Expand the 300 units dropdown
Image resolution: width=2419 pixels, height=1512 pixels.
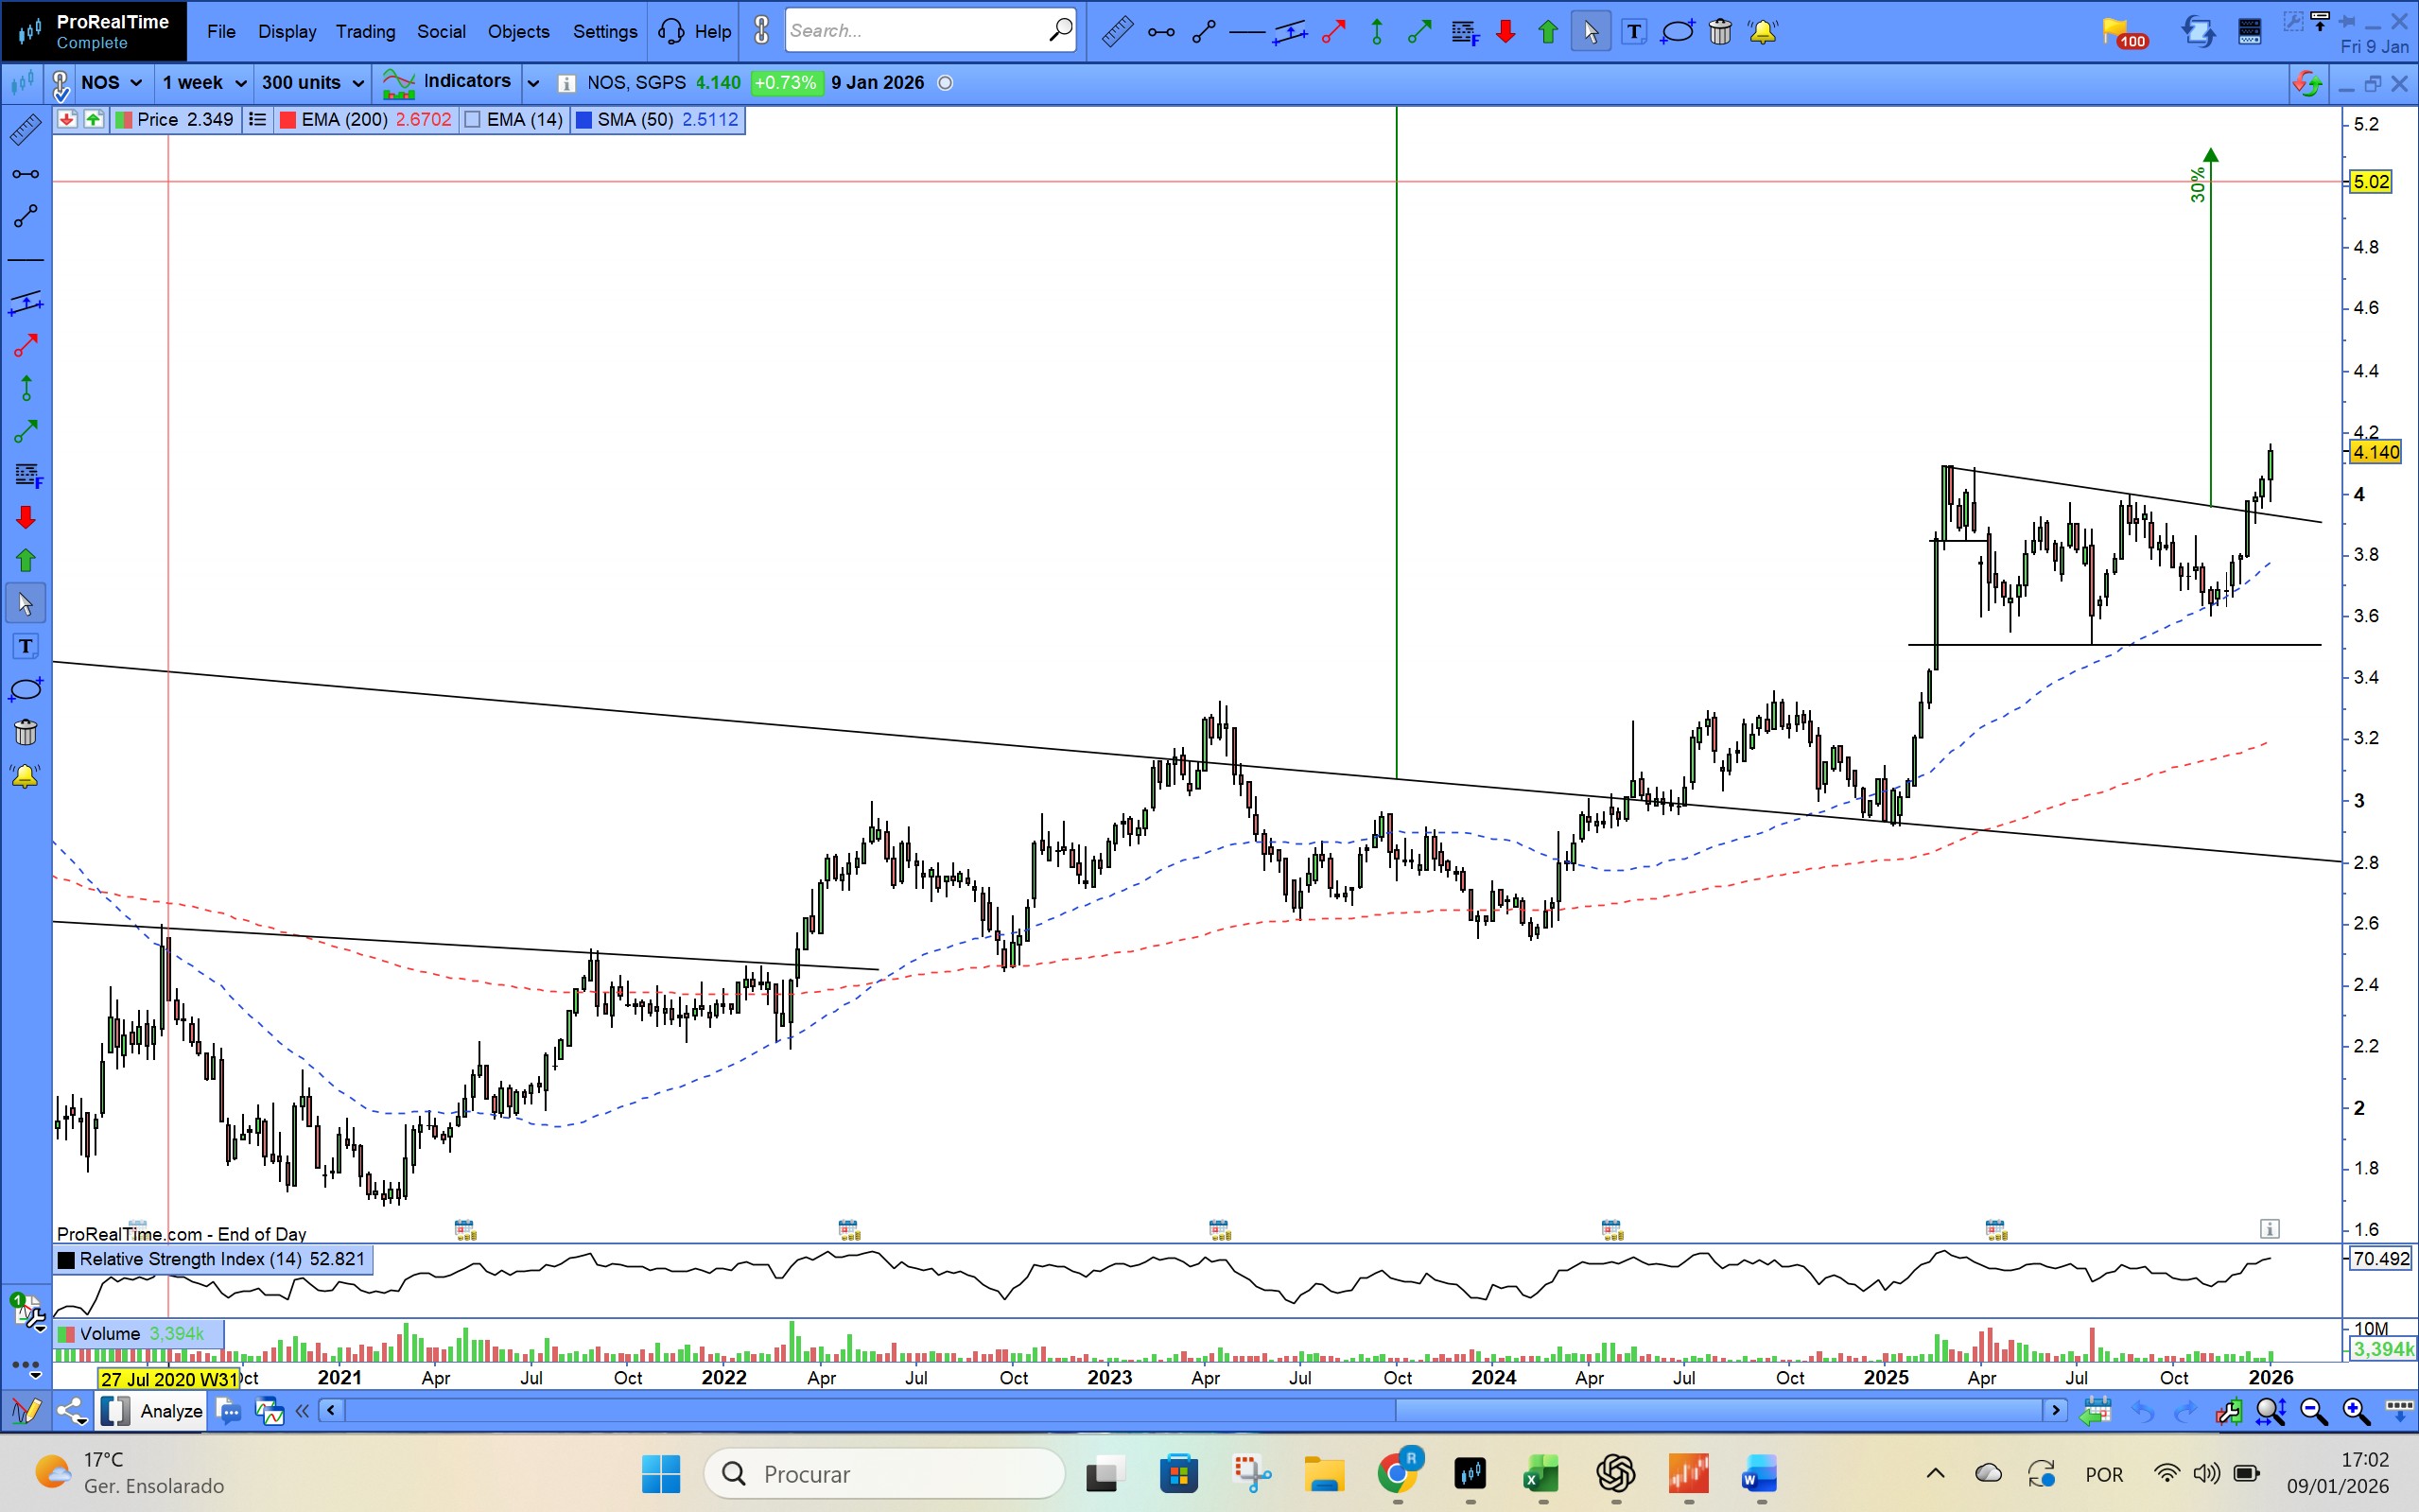312,83
